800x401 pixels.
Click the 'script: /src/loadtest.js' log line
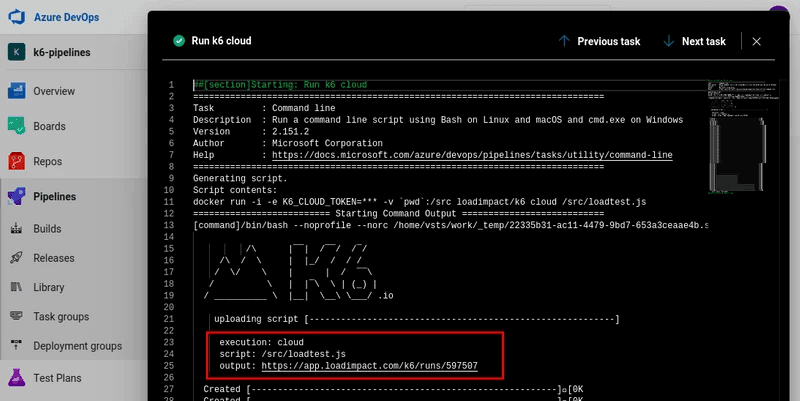tap(282, 354)
